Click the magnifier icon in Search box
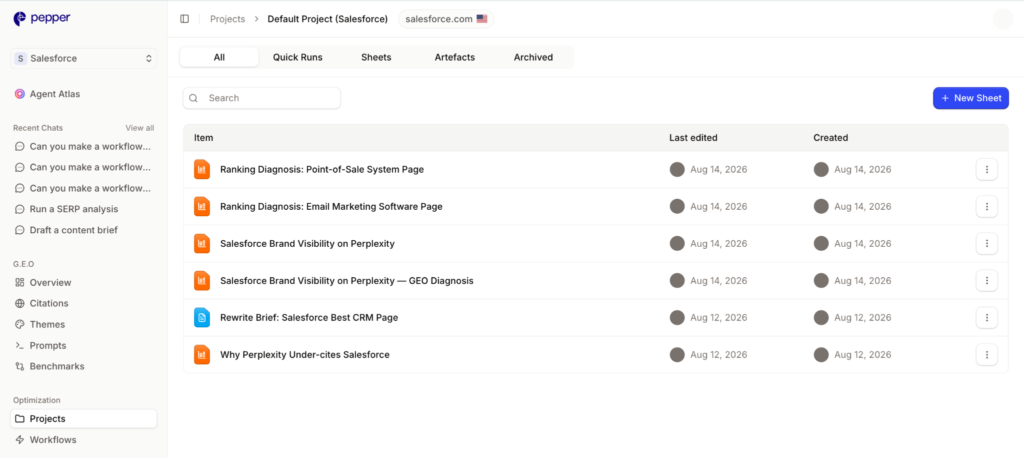1024x458 pixels. (x=193, y=98)
